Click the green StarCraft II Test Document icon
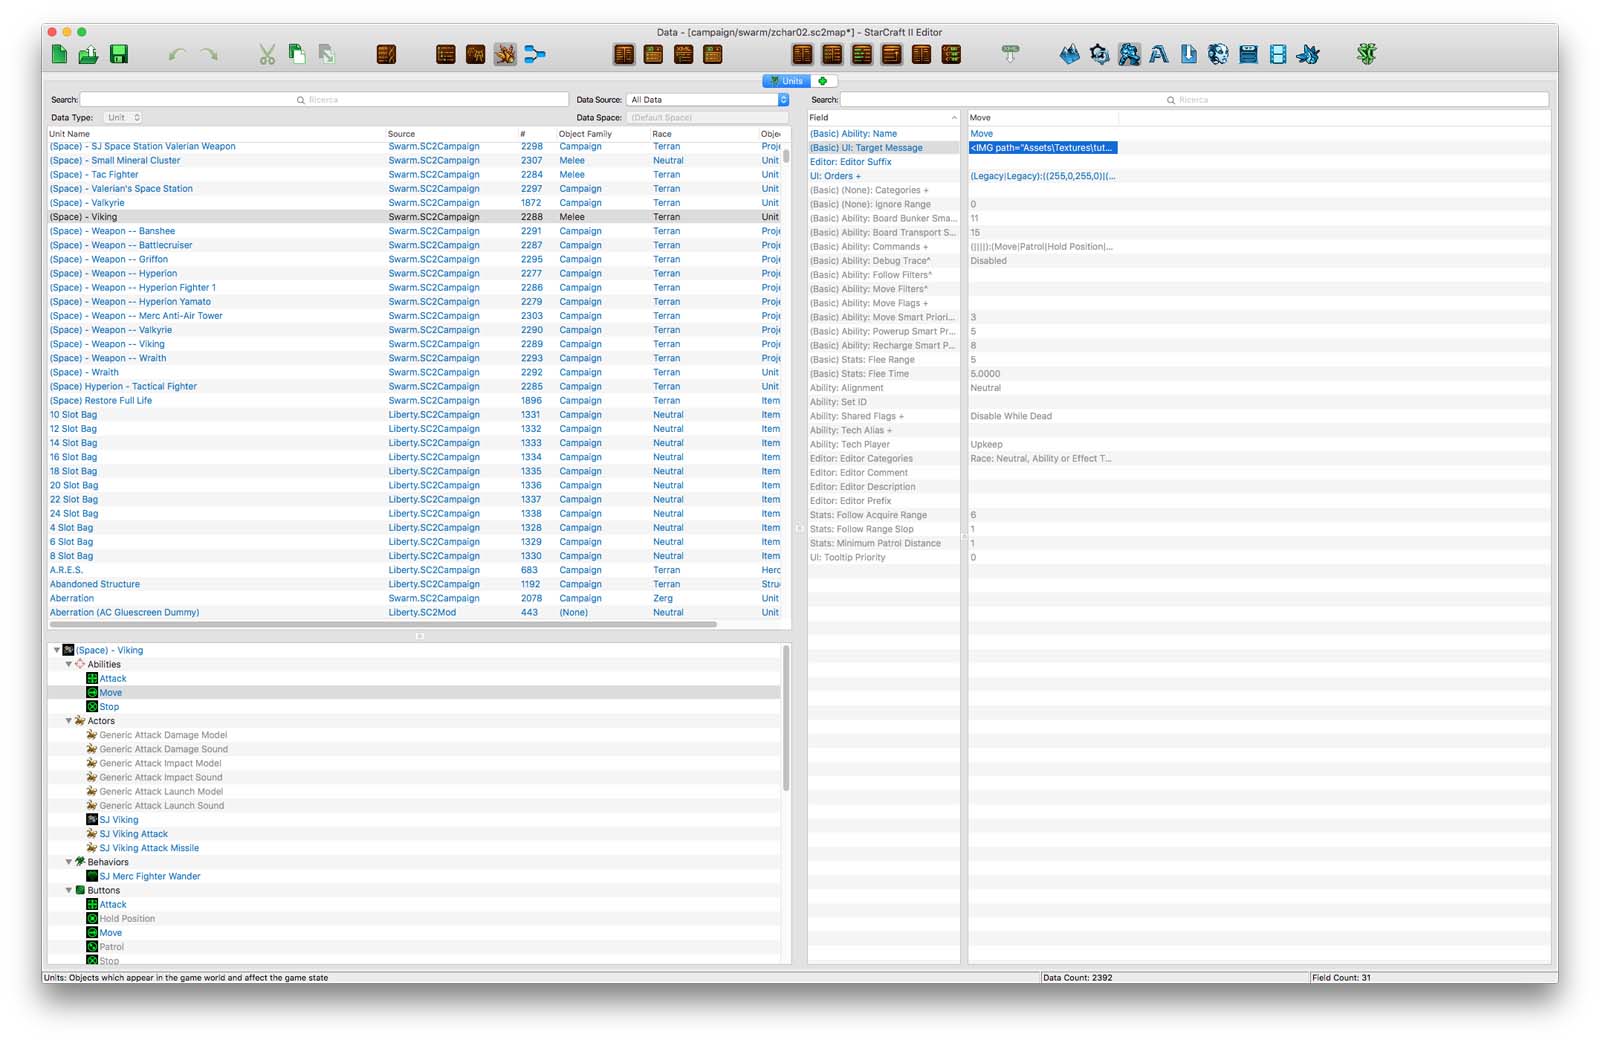The height and width of the screenshot is (1043, 1600). (1367, 55)
